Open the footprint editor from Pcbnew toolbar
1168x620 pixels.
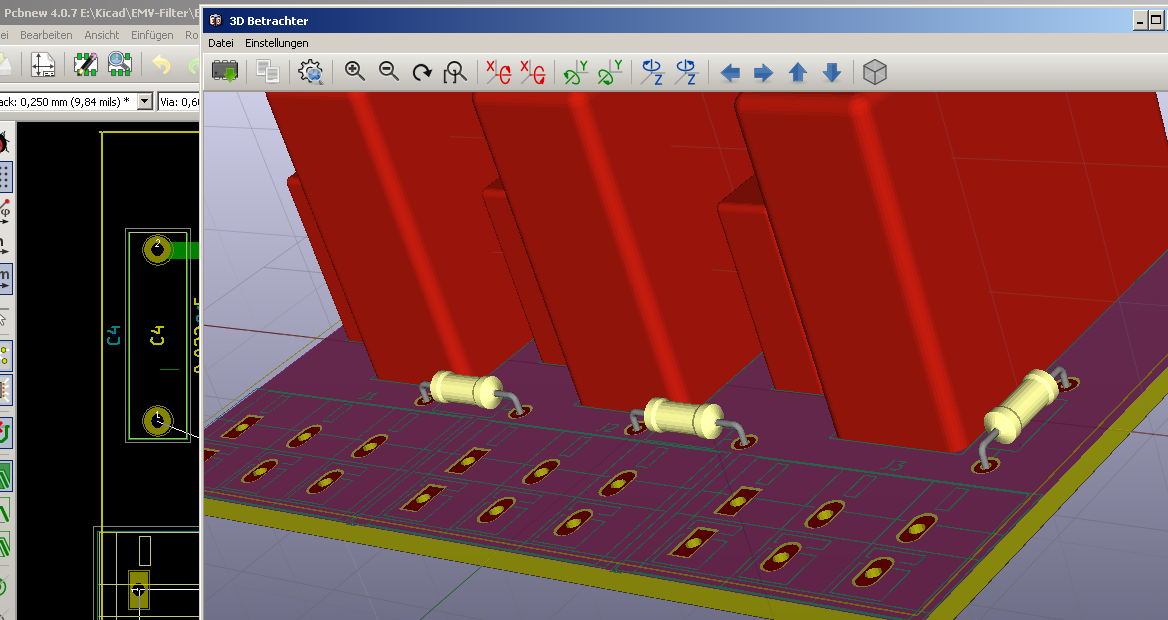click(85, 65)
